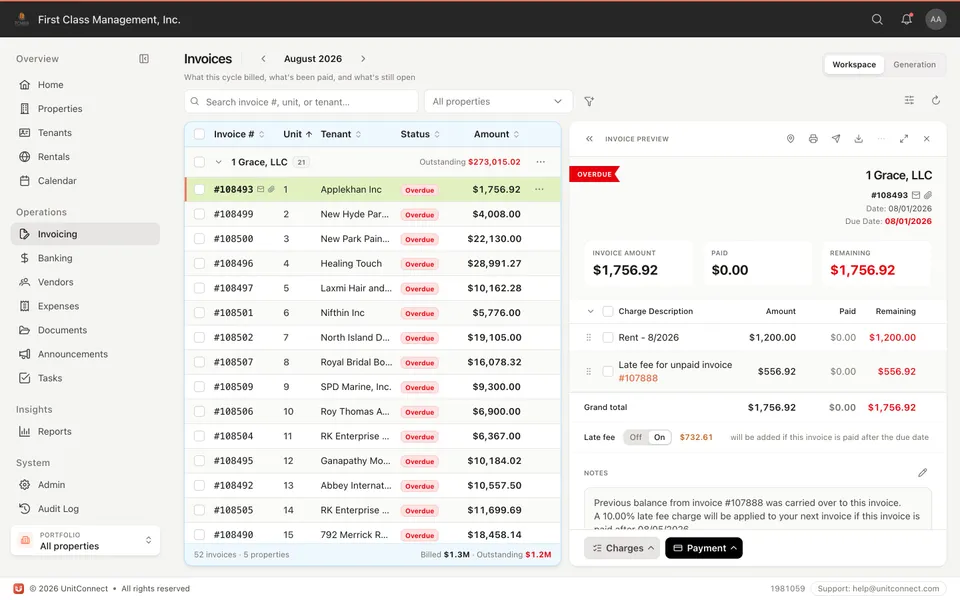This screenshot has width=960, height=600.
Task: Open column settings icon above the table
Action: point(909,100)
